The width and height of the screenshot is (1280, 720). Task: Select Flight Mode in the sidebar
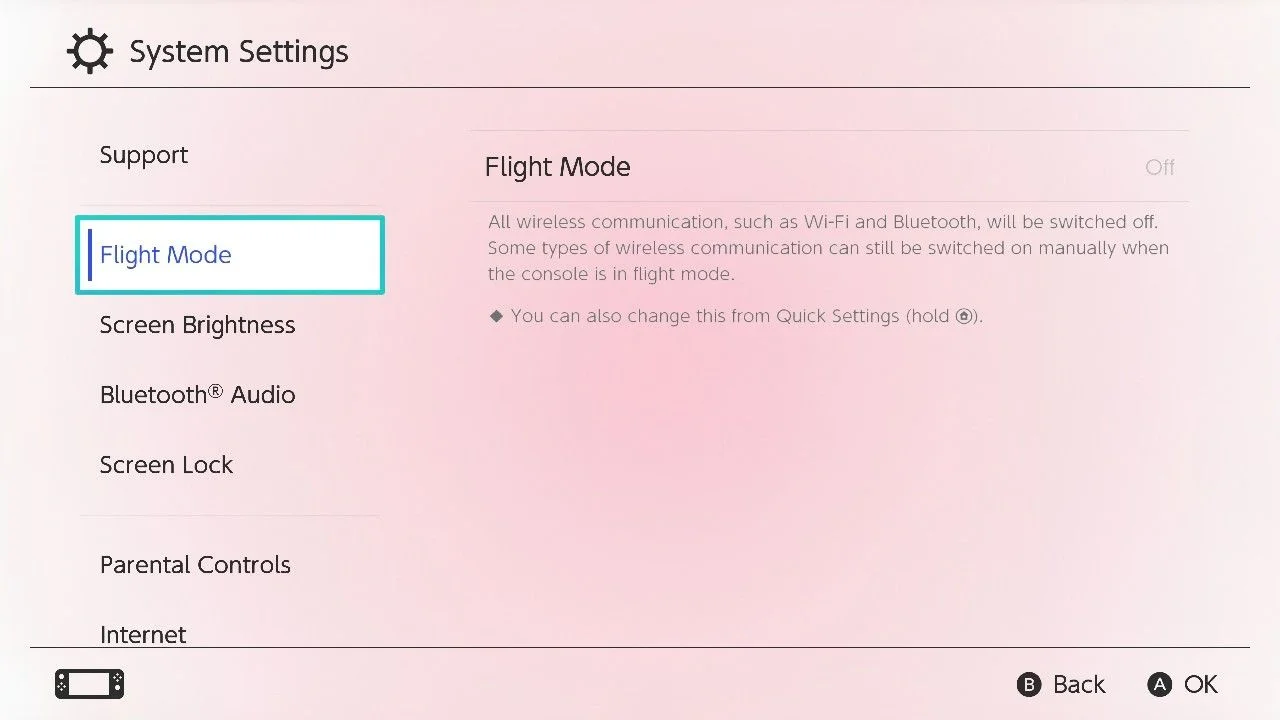tap(230, 255)
